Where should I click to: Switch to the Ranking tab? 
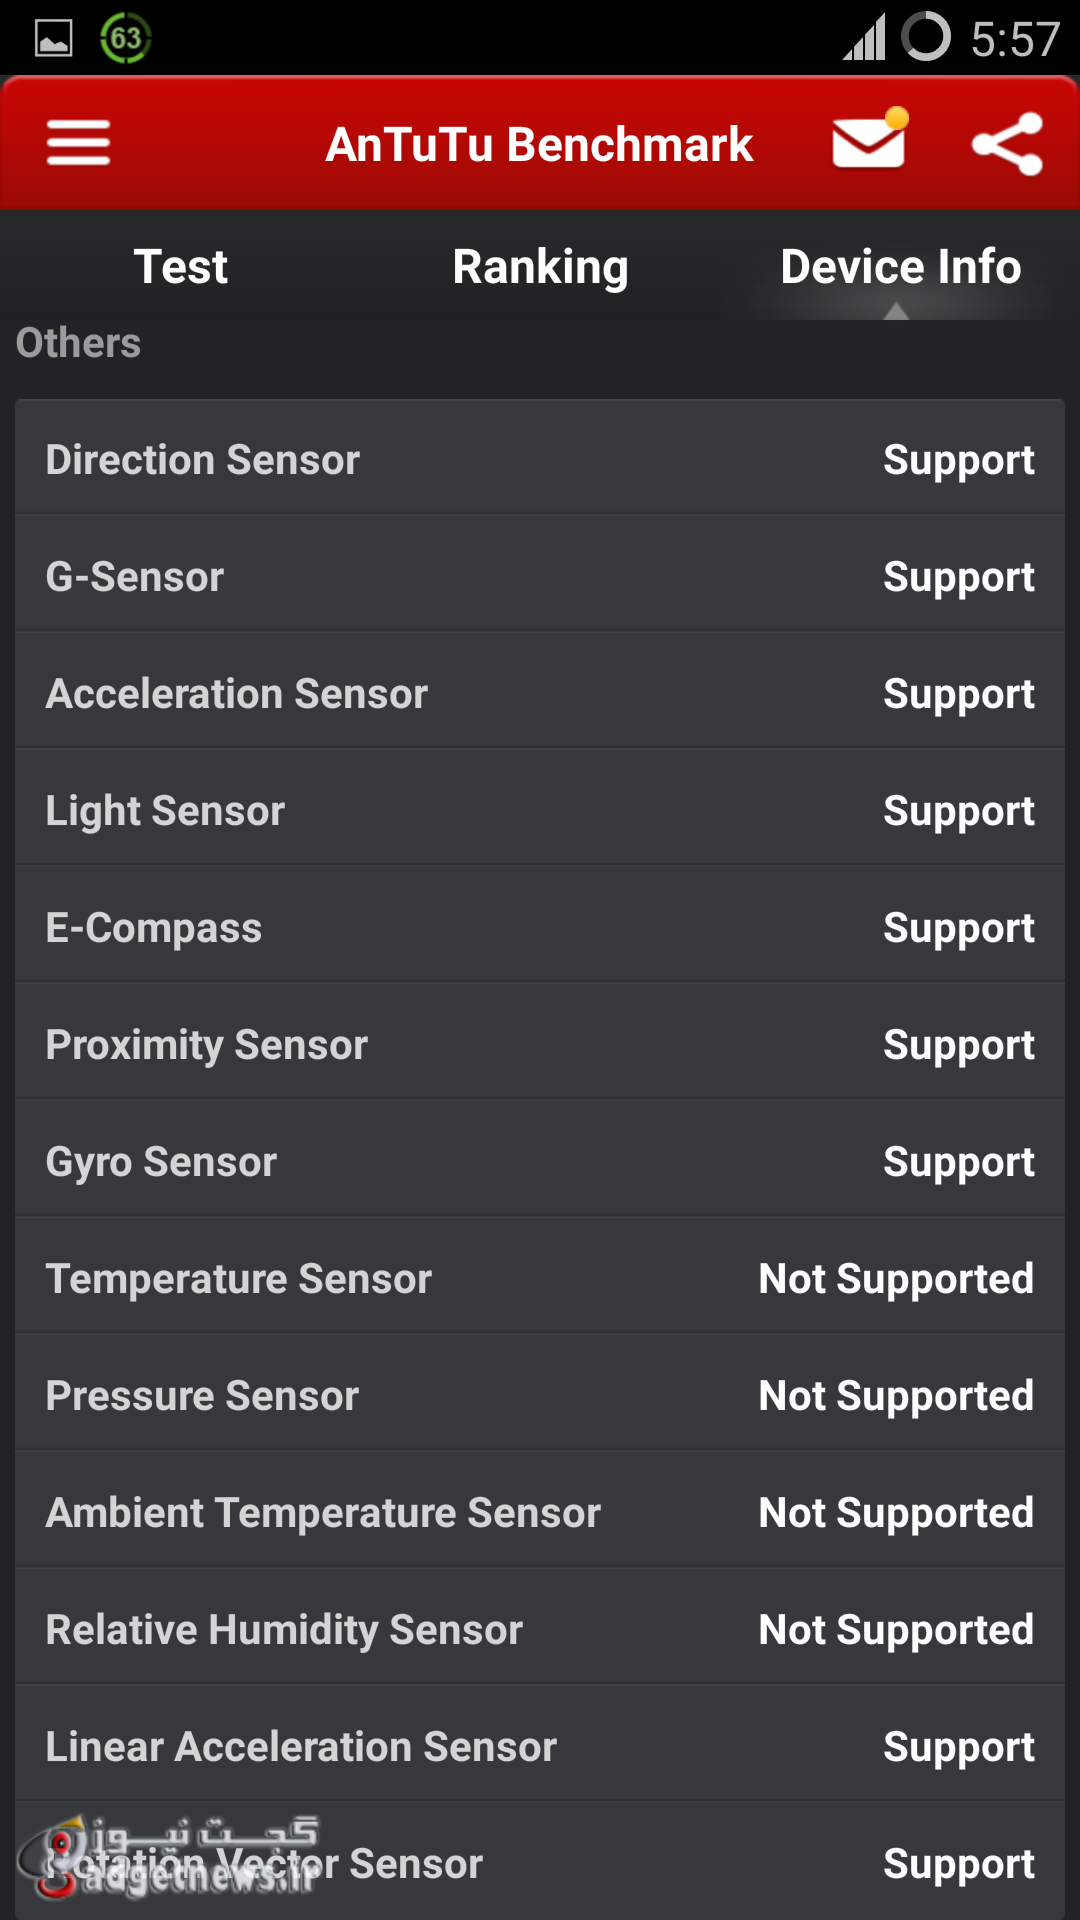point(540,267)
